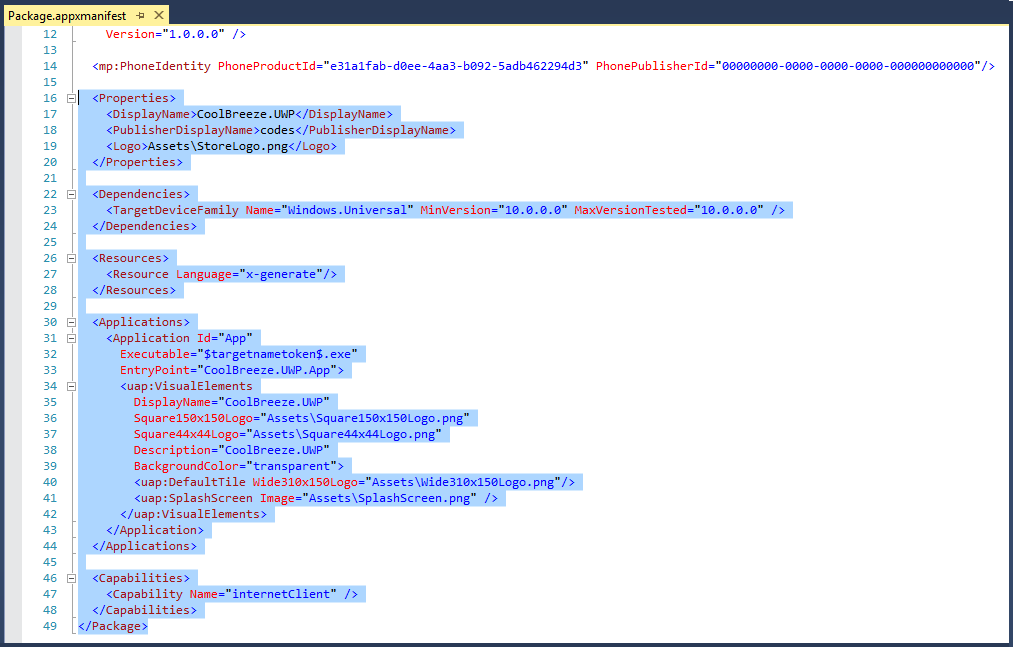Collapse the Resources section

click(x=70, y=258)
